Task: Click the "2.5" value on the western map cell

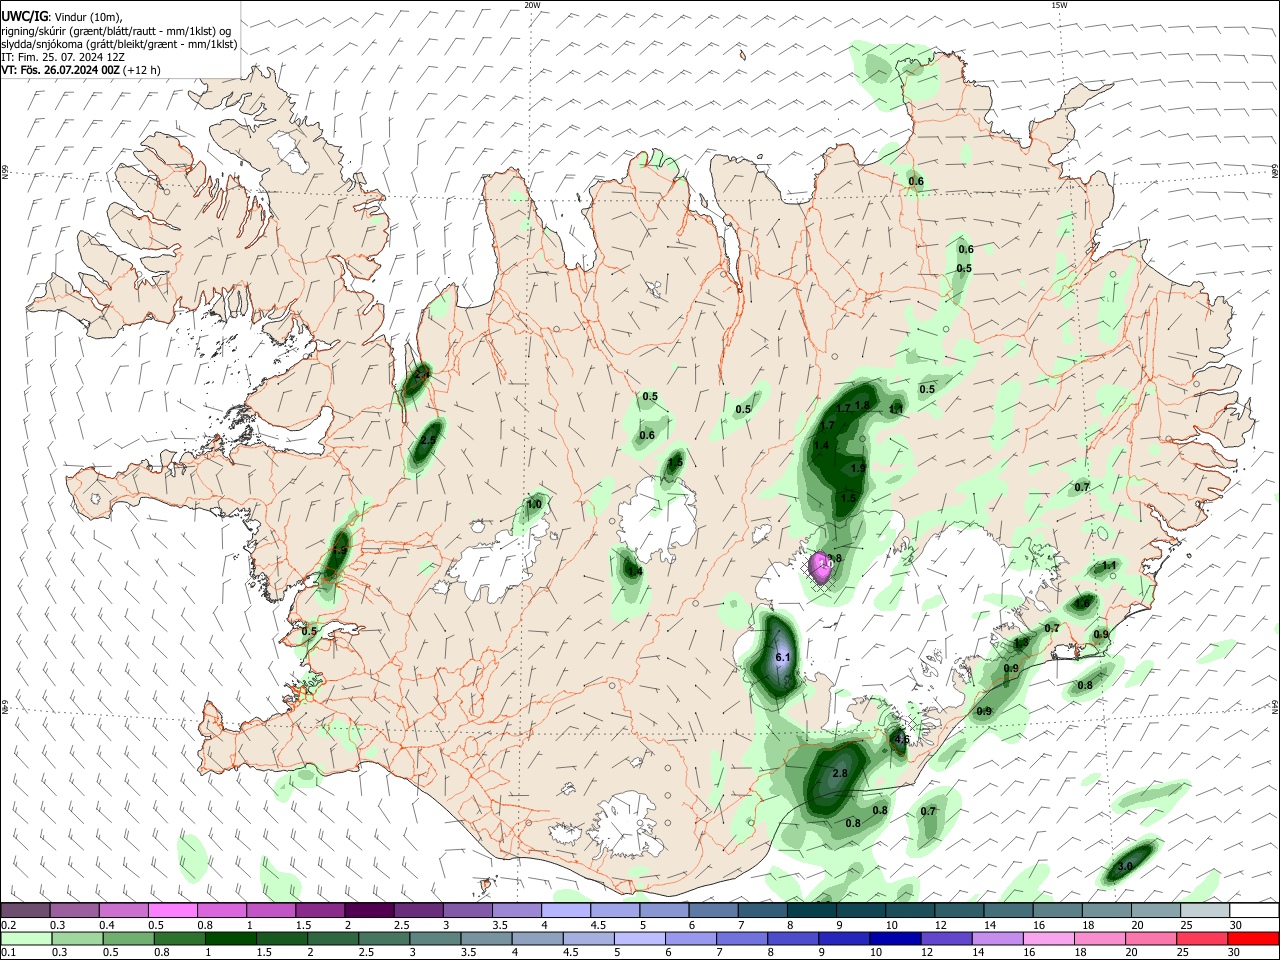Action: tap(428, 440)
